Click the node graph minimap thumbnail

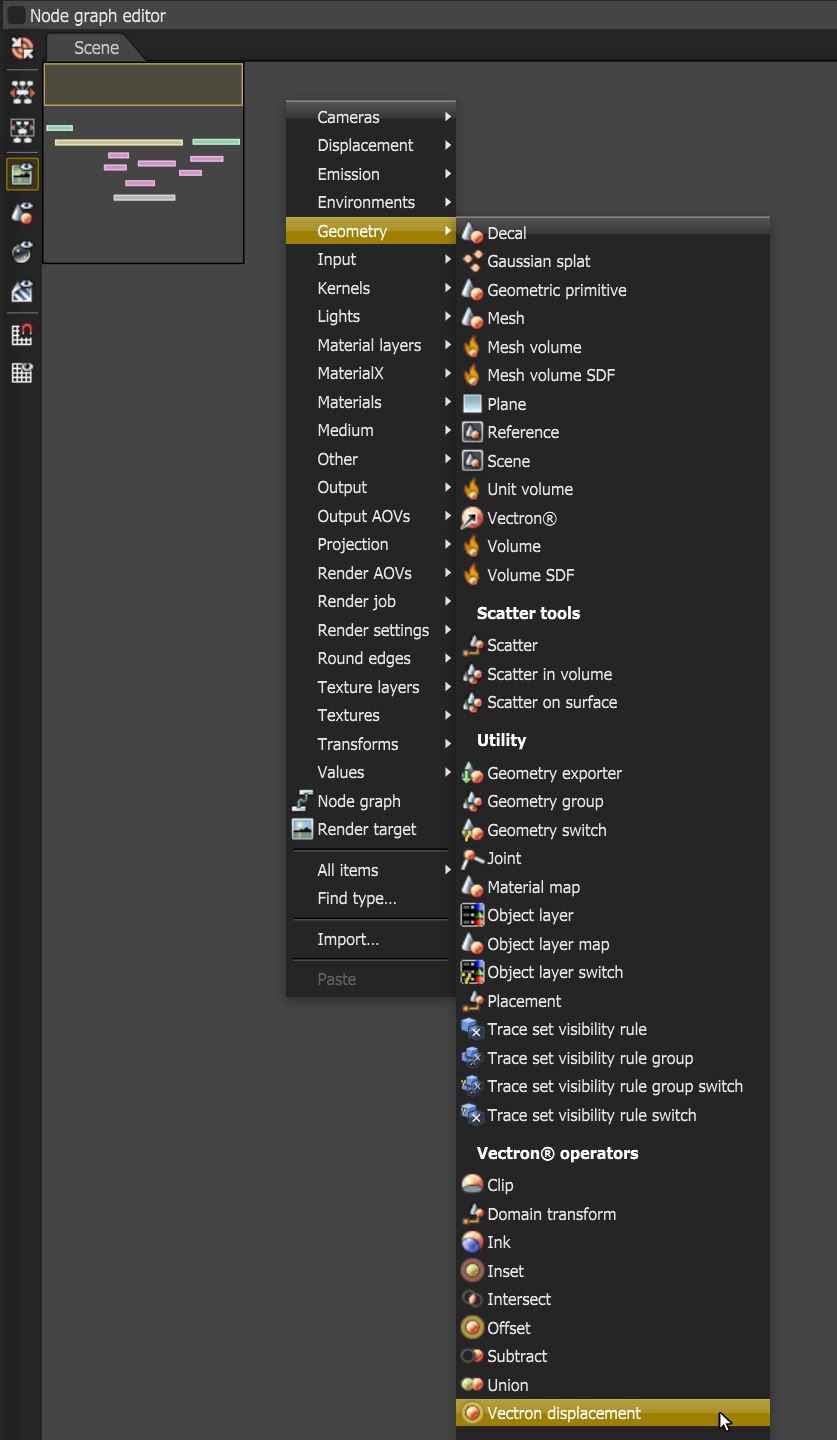point(143,163)
